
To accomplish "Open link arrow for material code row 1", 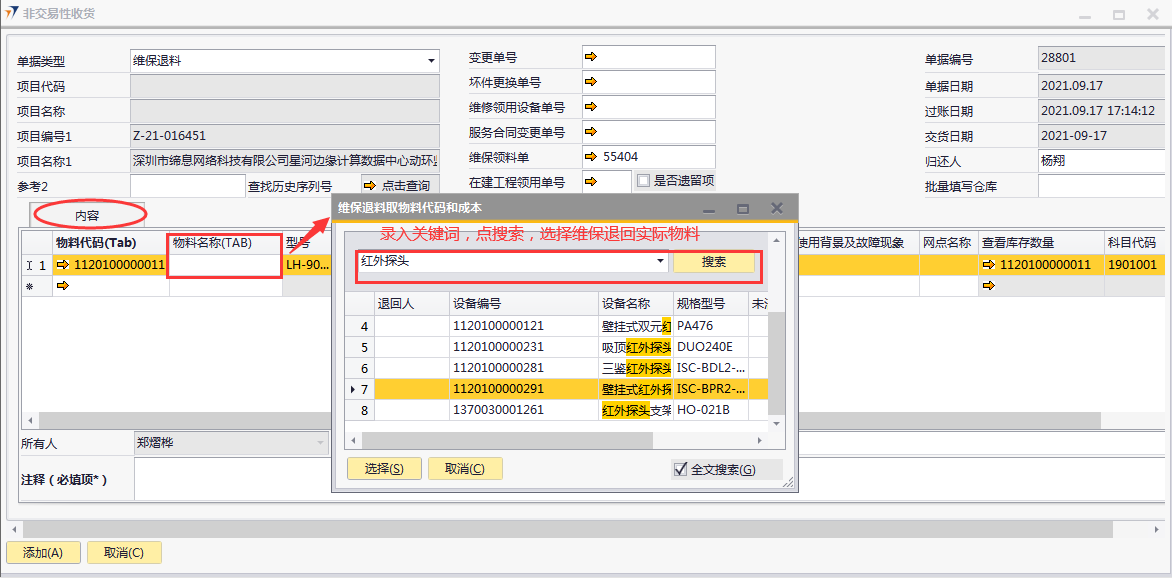I will [63, 265].
